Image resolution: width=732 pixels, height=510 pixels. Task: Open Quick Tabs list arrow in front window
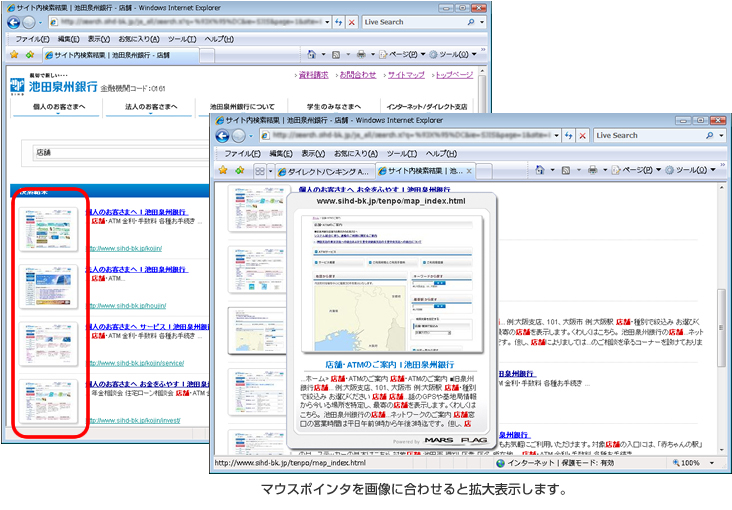pyautogui.click(x=270, y=171)
